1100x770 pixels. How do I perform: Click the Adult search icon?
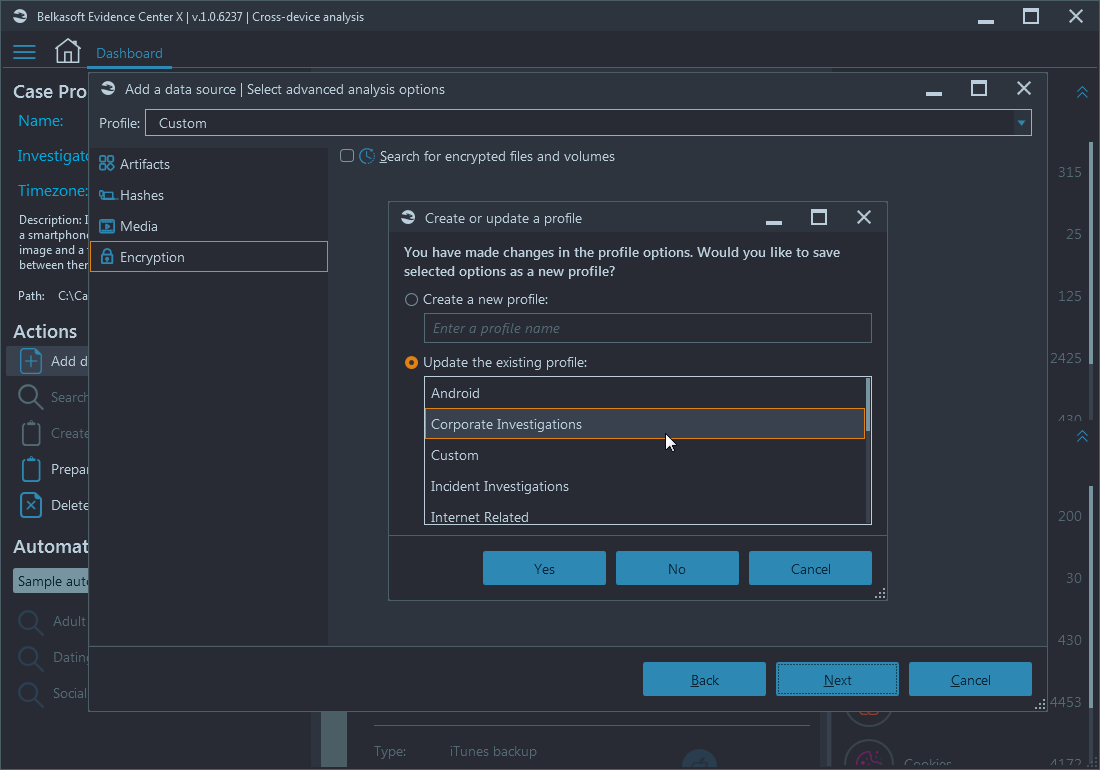(30, 621)
